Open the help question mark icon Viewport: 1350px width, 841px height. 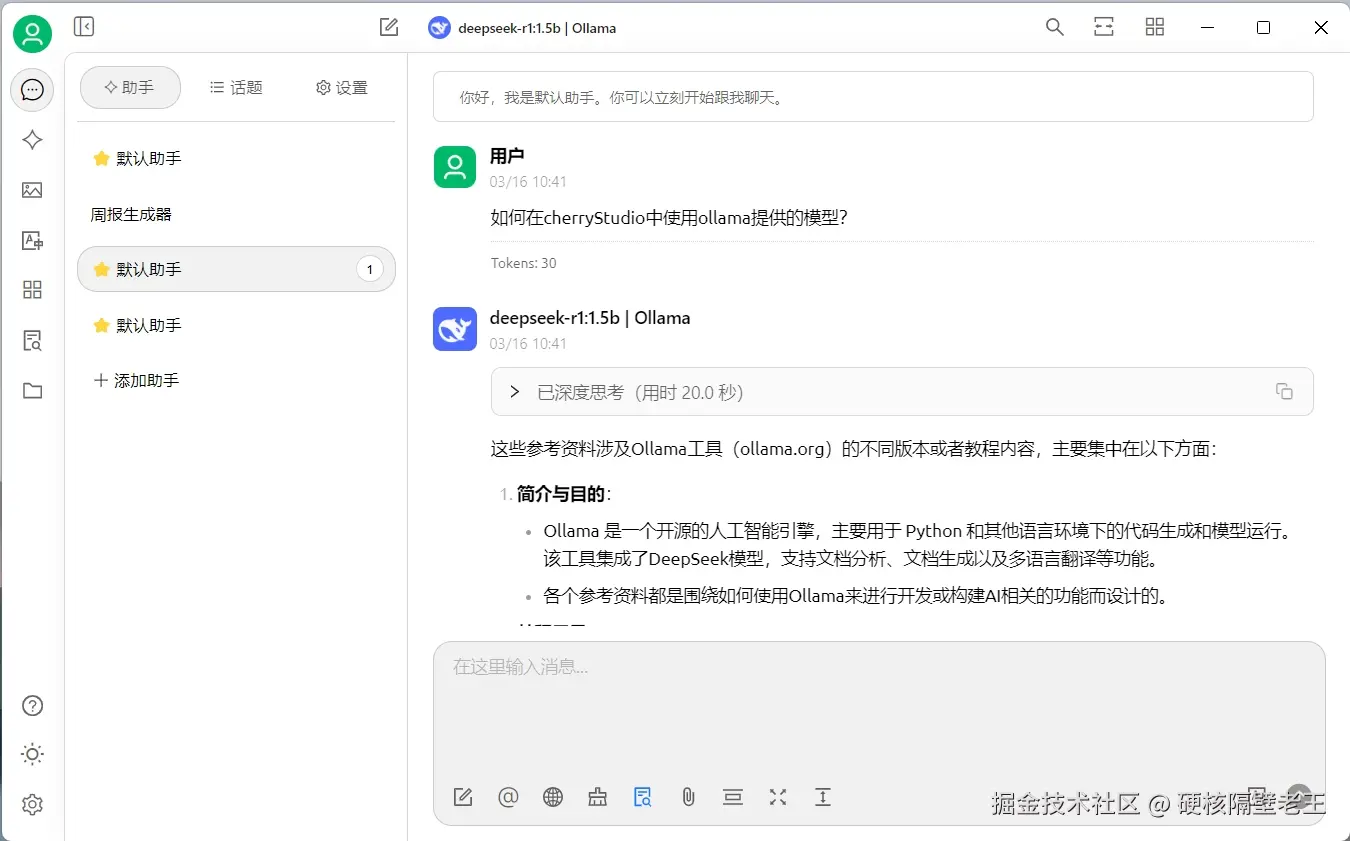(32, 706)
